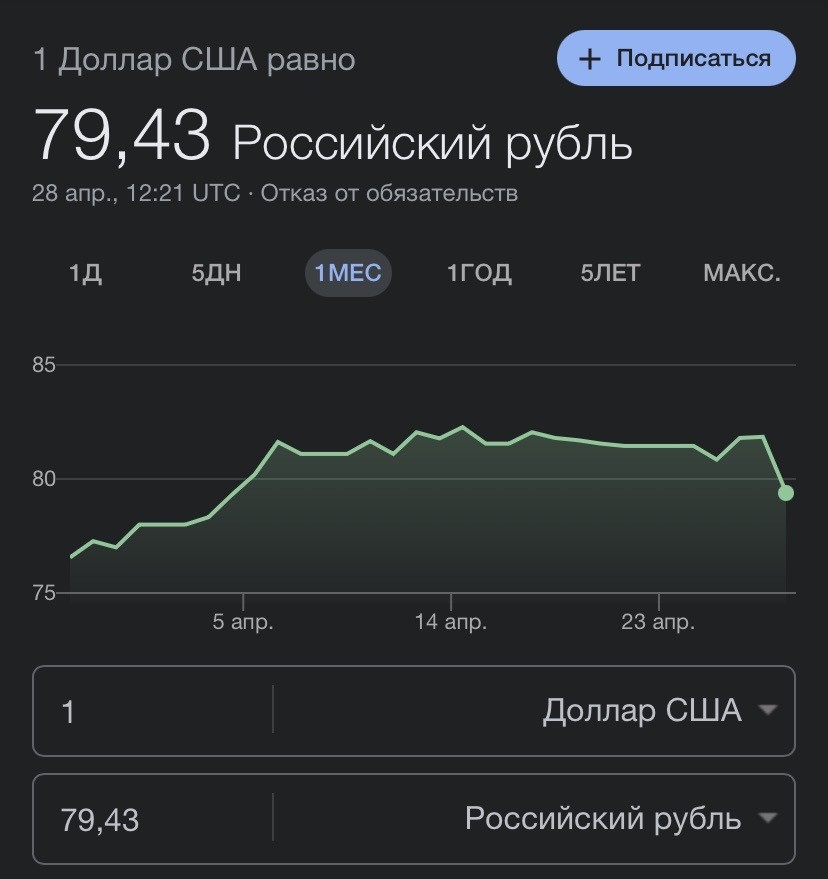This screenshot has width=828, height=879.
Task: Switch chart to 1ГОД range
Action: (479, 274)
